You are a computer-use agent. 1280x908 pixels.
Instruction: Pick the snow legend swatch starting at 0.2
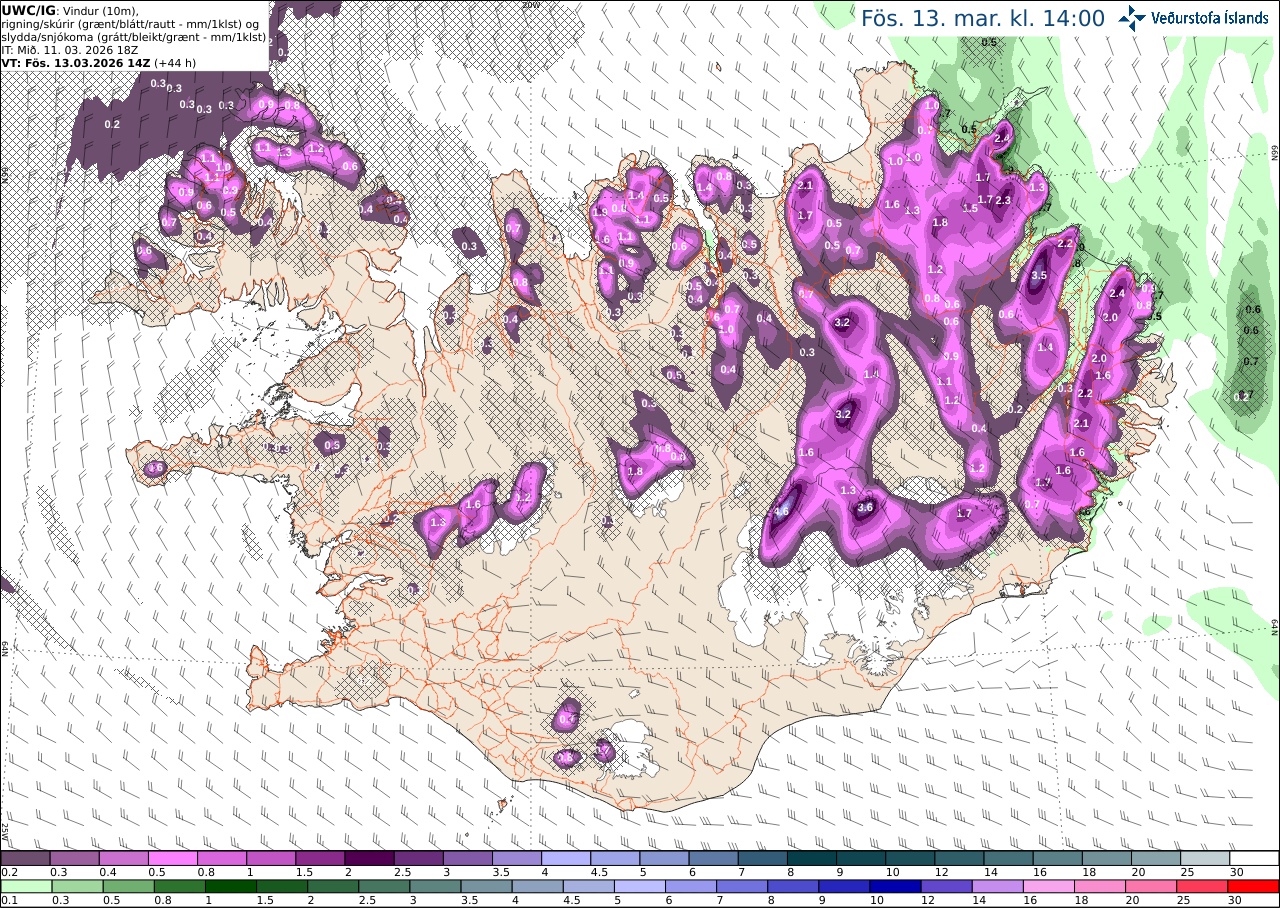point(25,858)
